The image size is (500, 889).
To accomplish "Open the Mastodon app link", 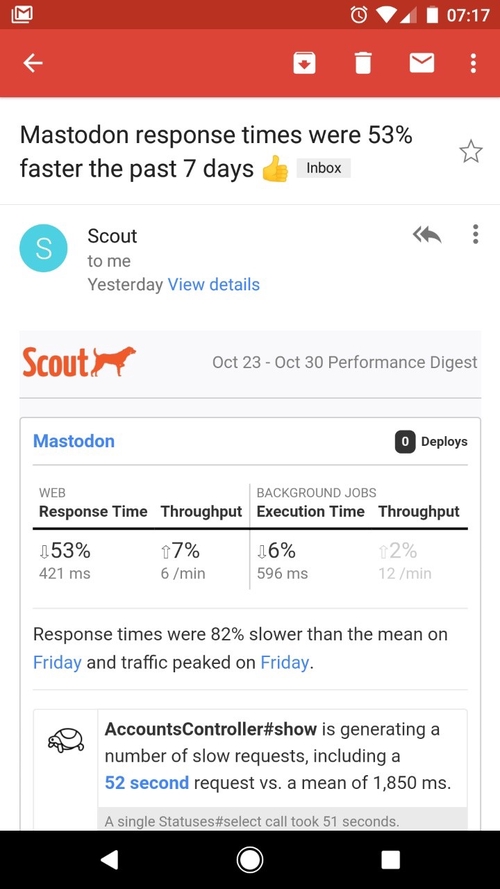I will pyautogui.click(x=74, y=441).
